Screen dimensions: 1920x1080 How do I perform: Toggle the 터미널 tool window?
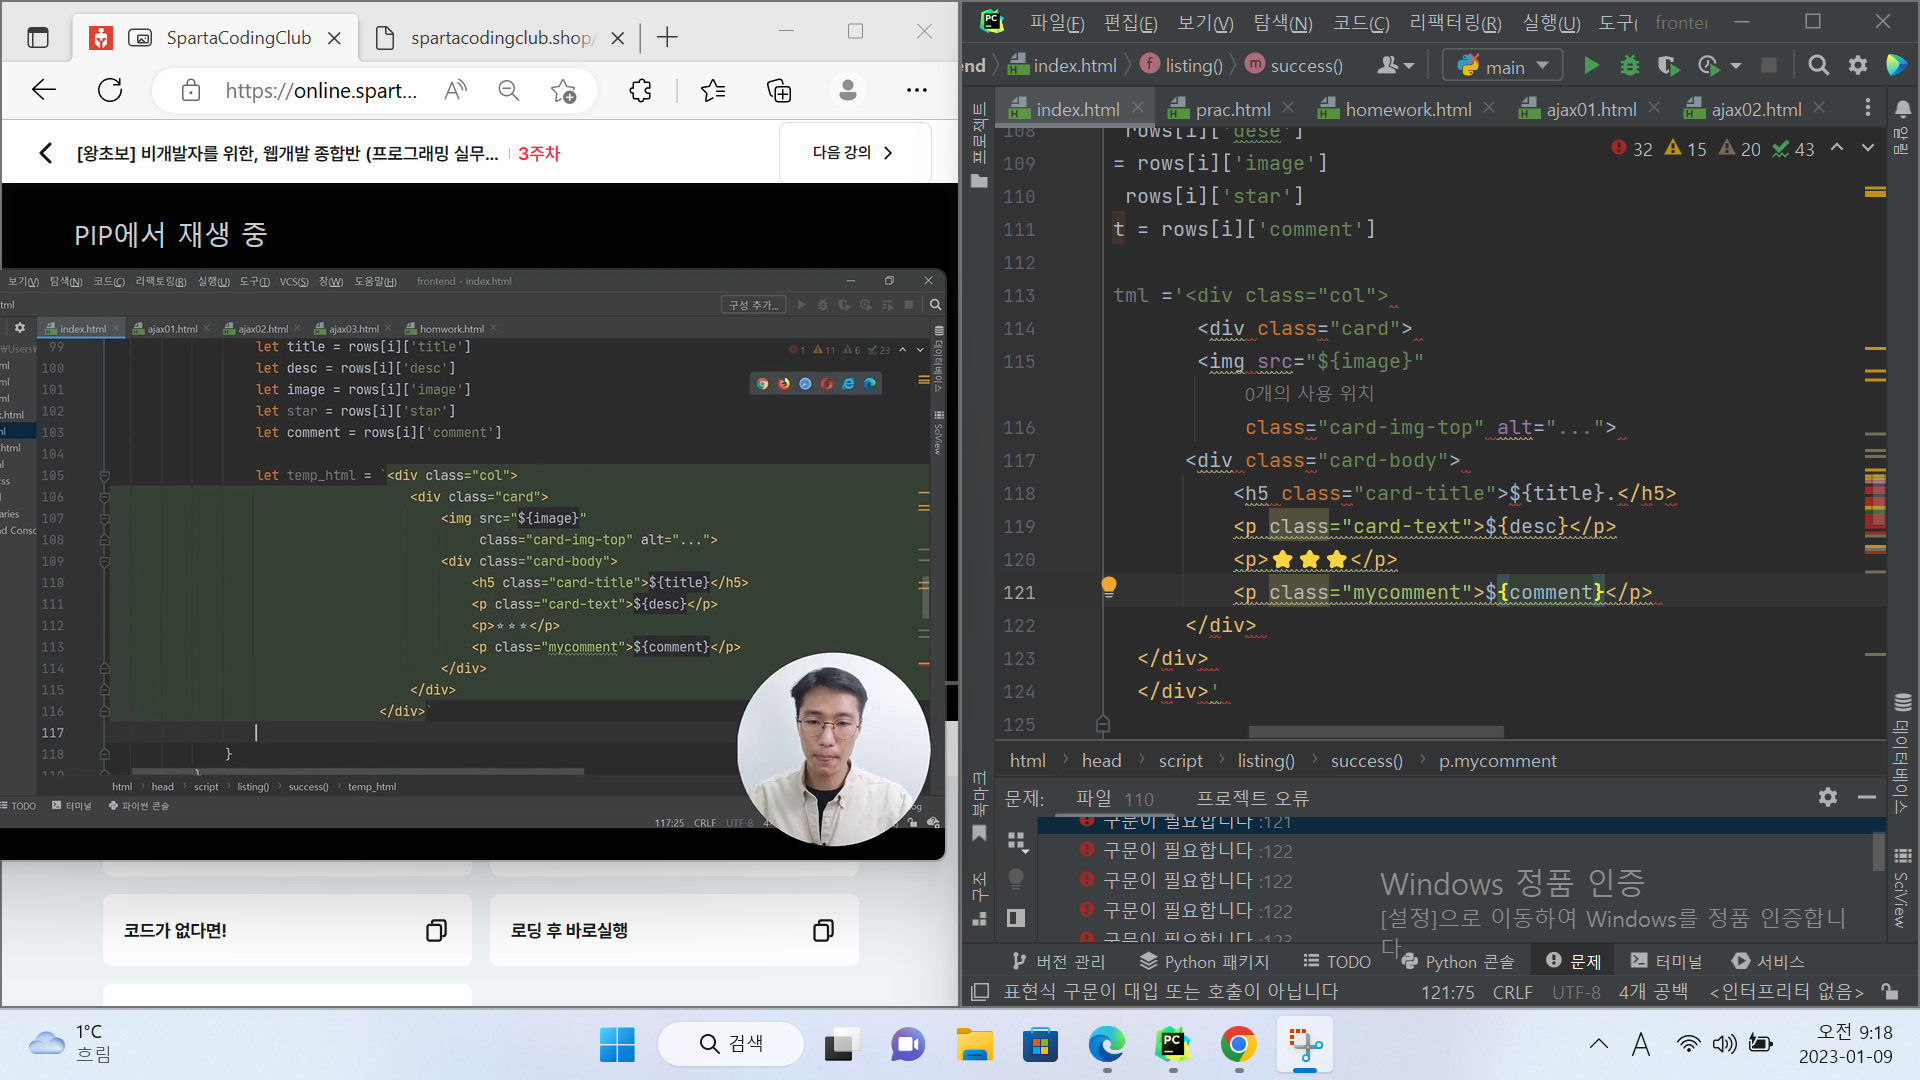pyautogui.click(x=1666, y=961)
